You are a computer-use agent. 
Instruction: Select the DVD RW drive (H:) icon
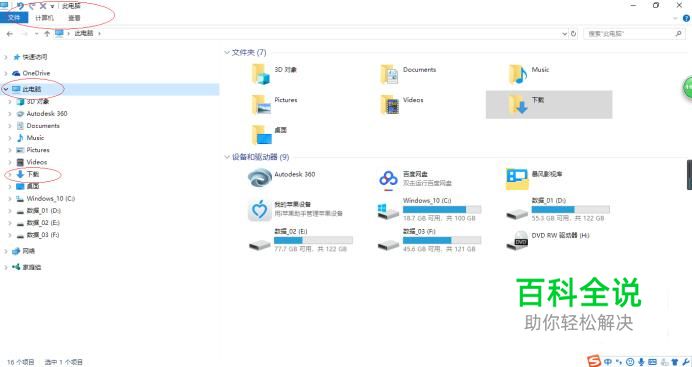click(x=517, y=240)
